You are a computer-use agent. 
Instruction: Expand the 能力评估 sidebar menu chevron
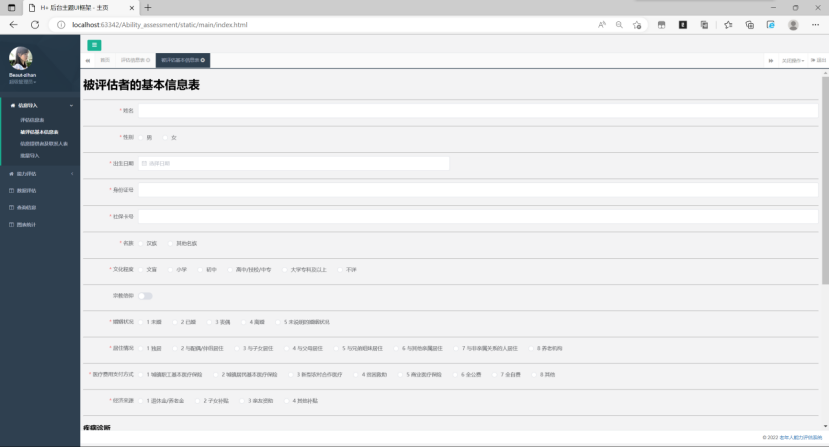(72, 174)
